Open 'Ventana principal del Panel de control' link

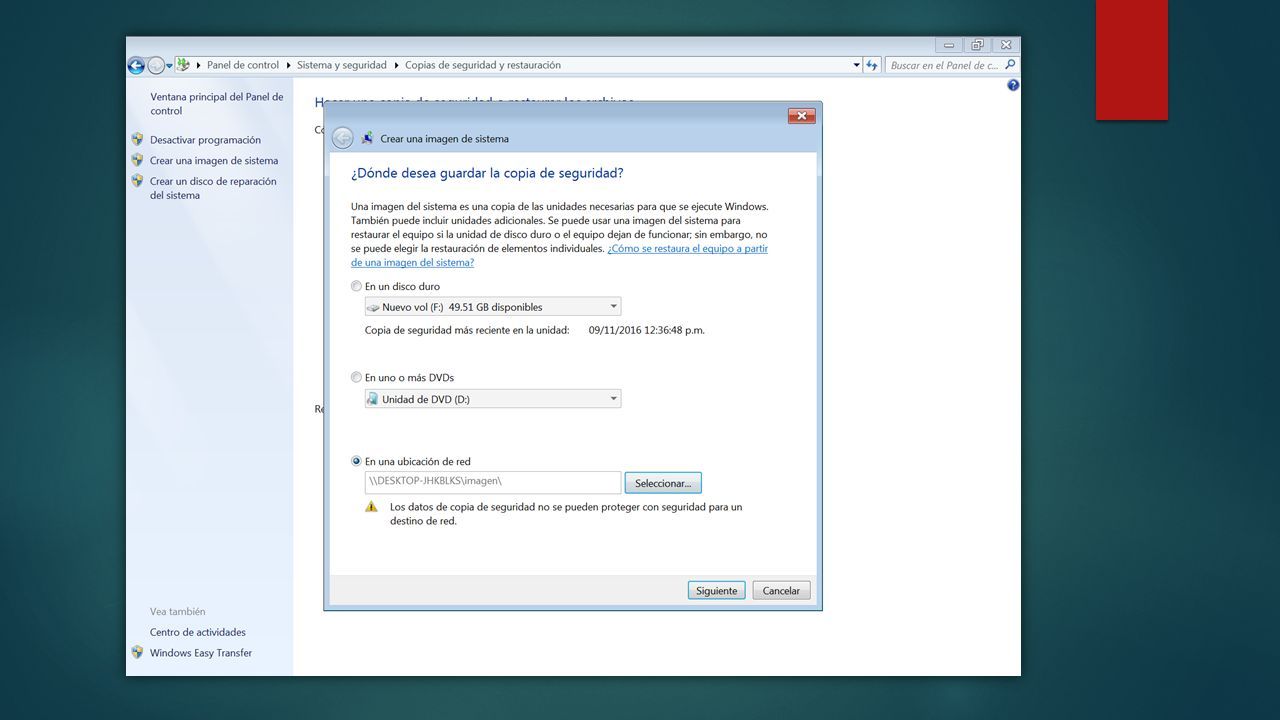(216, 104)
